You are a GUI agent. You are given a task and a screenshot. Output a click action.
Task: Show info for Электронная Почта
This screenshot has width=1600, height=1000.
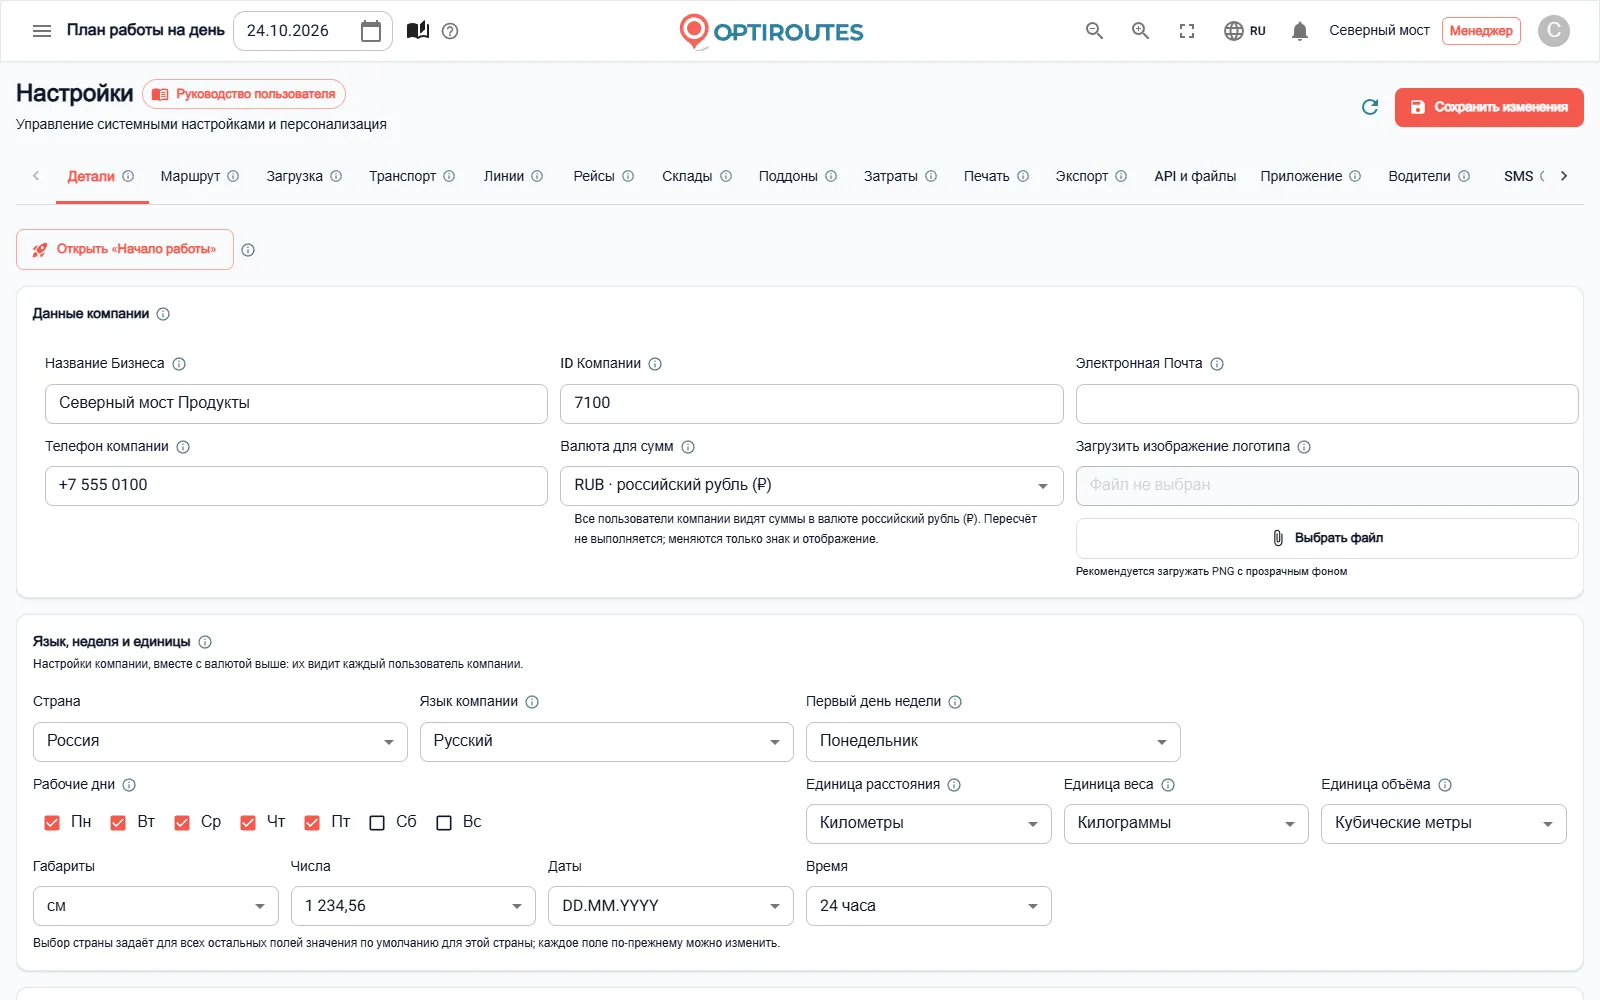(x=1217, y=364)
